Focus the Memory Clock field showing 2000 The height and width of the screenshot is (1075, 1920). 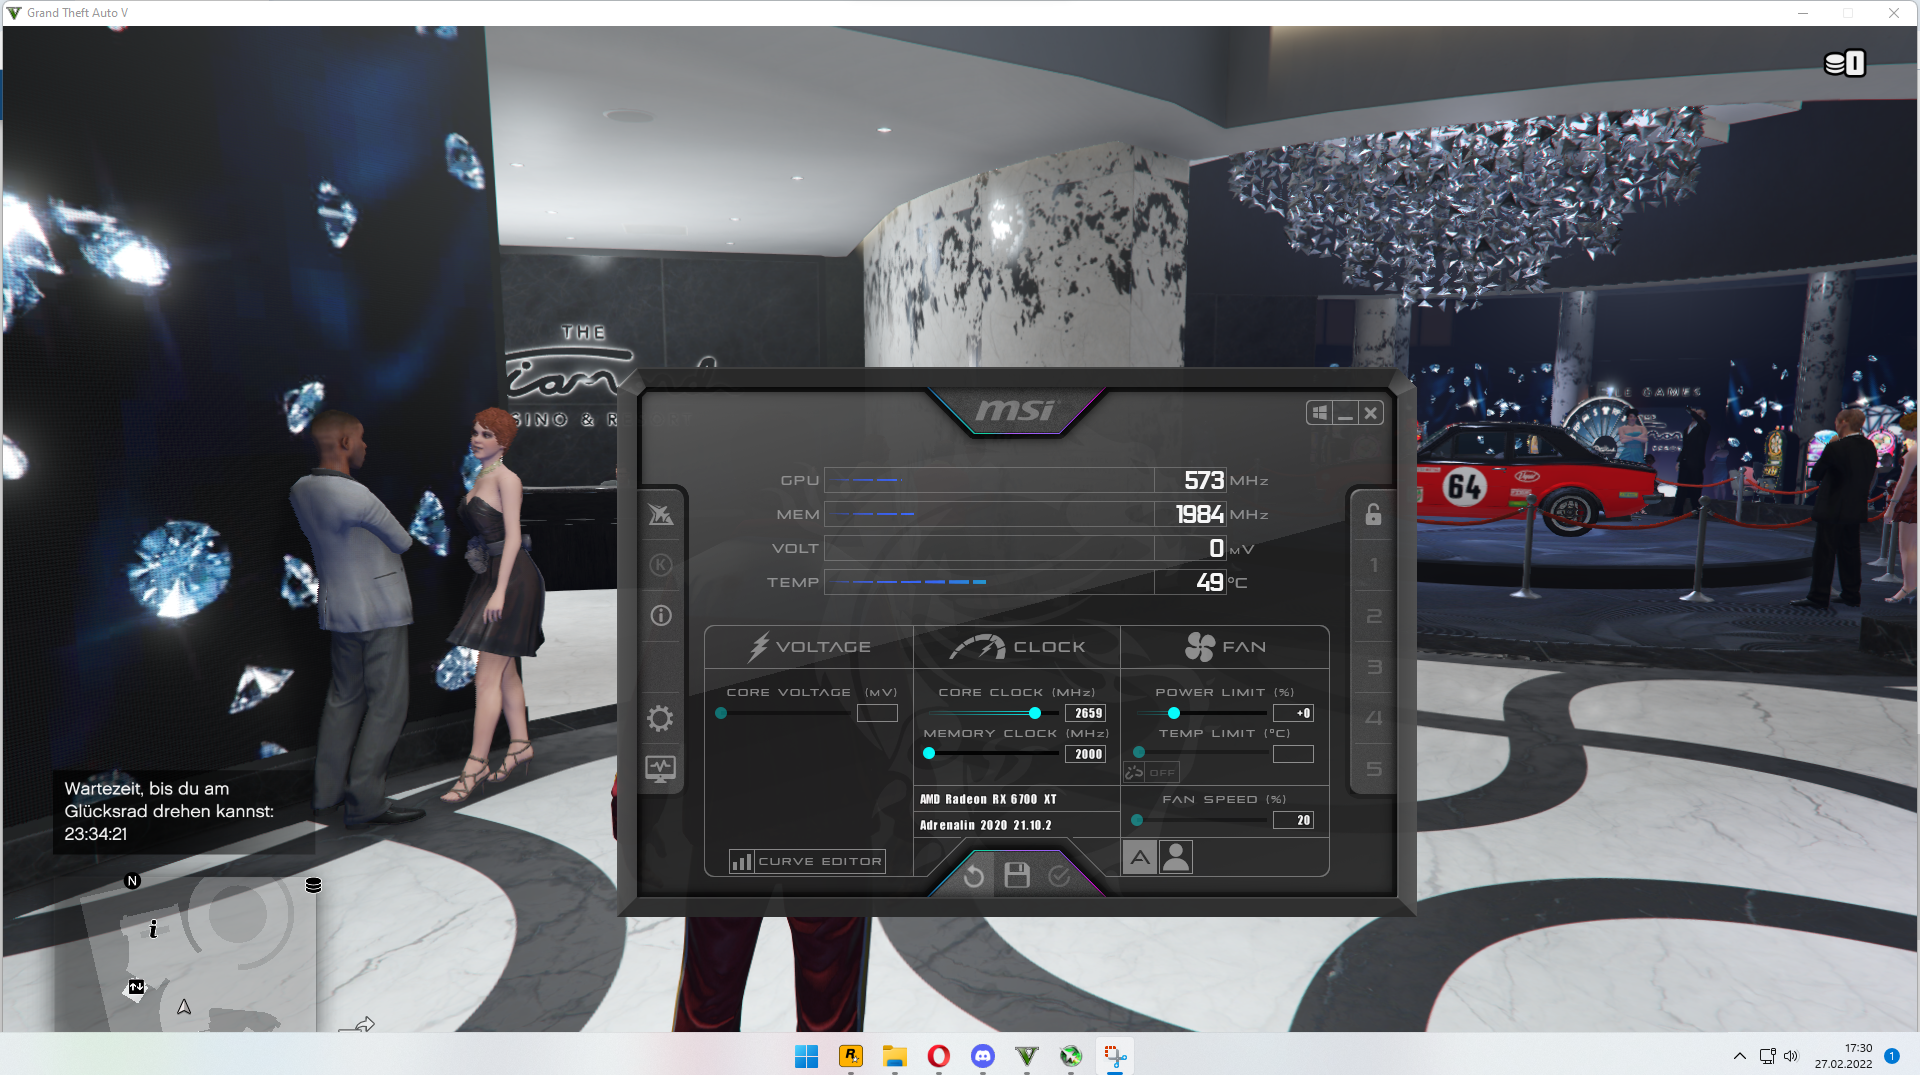(x=1086, y=754)
